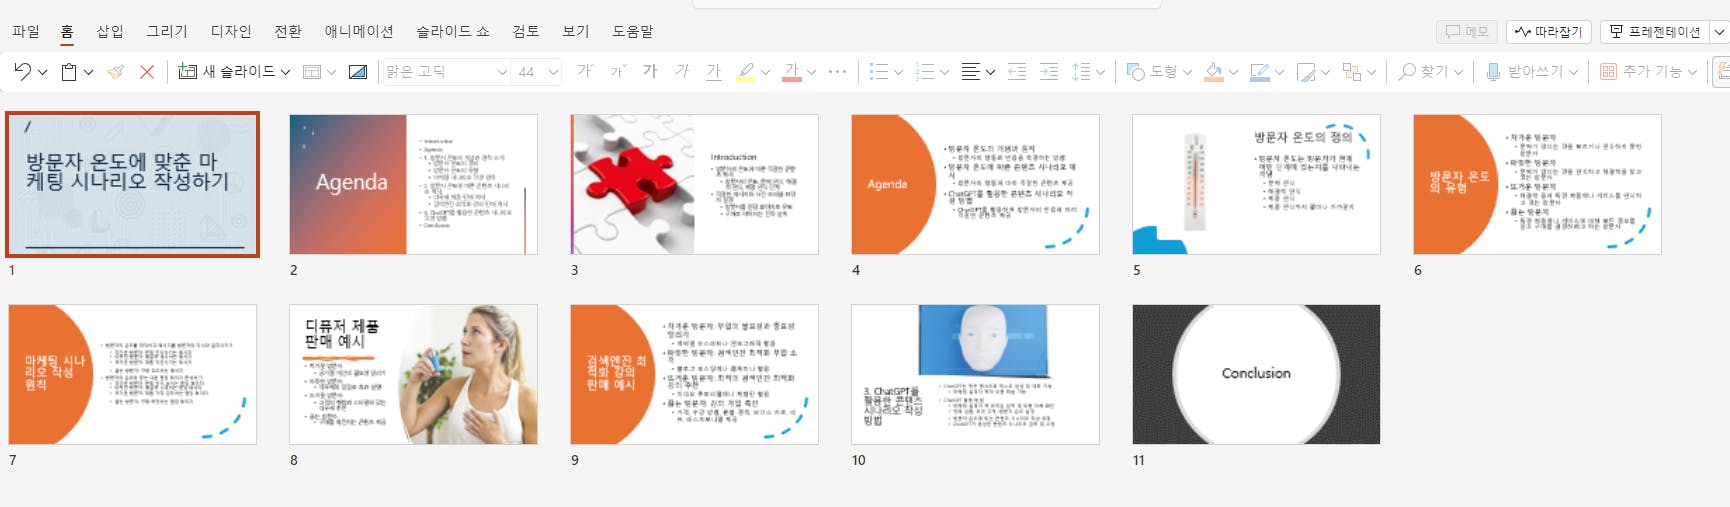Screen dimensions: 1730x507
Task: Click the 메모 comments button
Action: 1467,32
